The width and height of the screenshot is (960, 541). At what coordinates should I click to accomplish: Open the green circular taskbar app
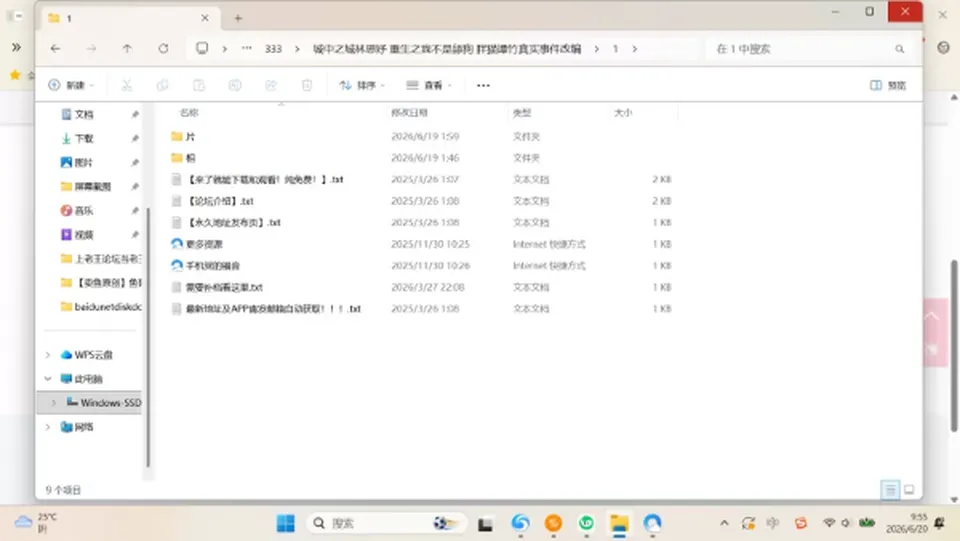(587, 523)
